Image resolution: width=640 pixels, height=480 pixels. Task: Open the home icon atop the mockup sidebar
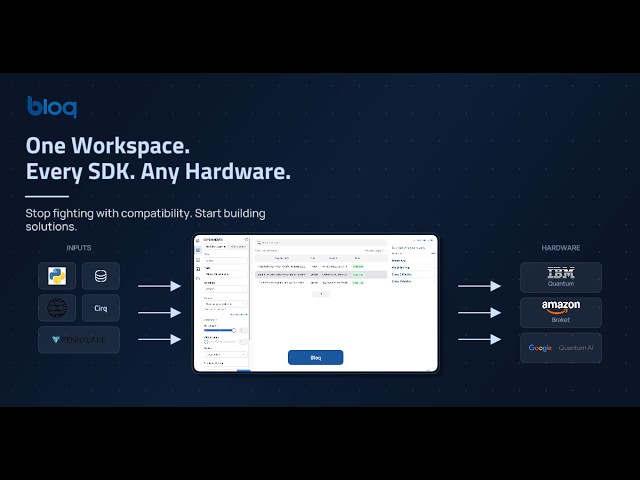tap(198, 240)
